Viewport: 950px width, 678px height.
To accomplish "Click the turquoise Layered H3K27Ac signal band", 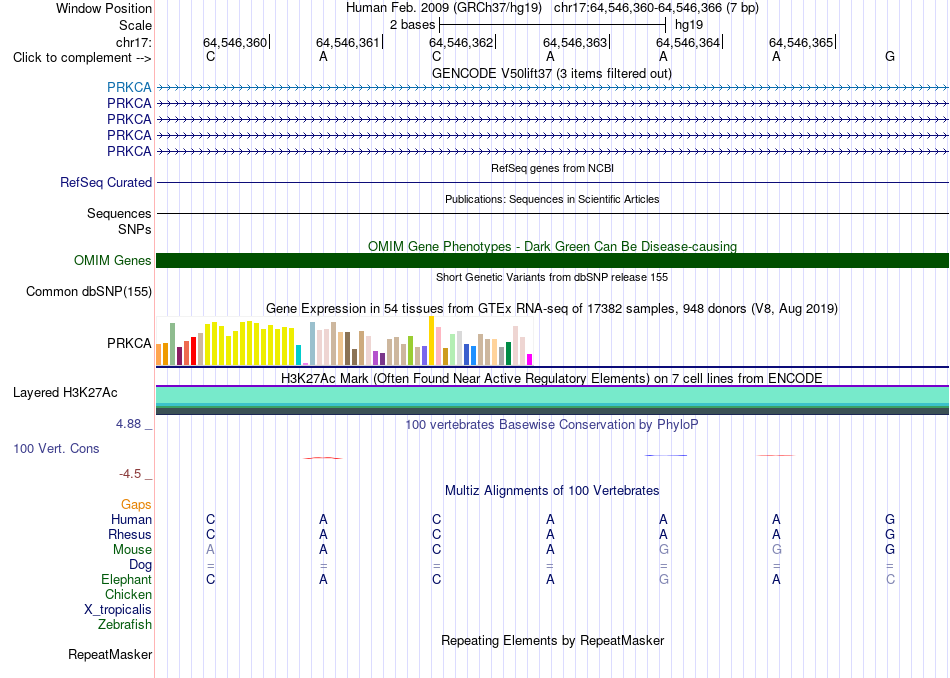I will (x=553, y=395).
